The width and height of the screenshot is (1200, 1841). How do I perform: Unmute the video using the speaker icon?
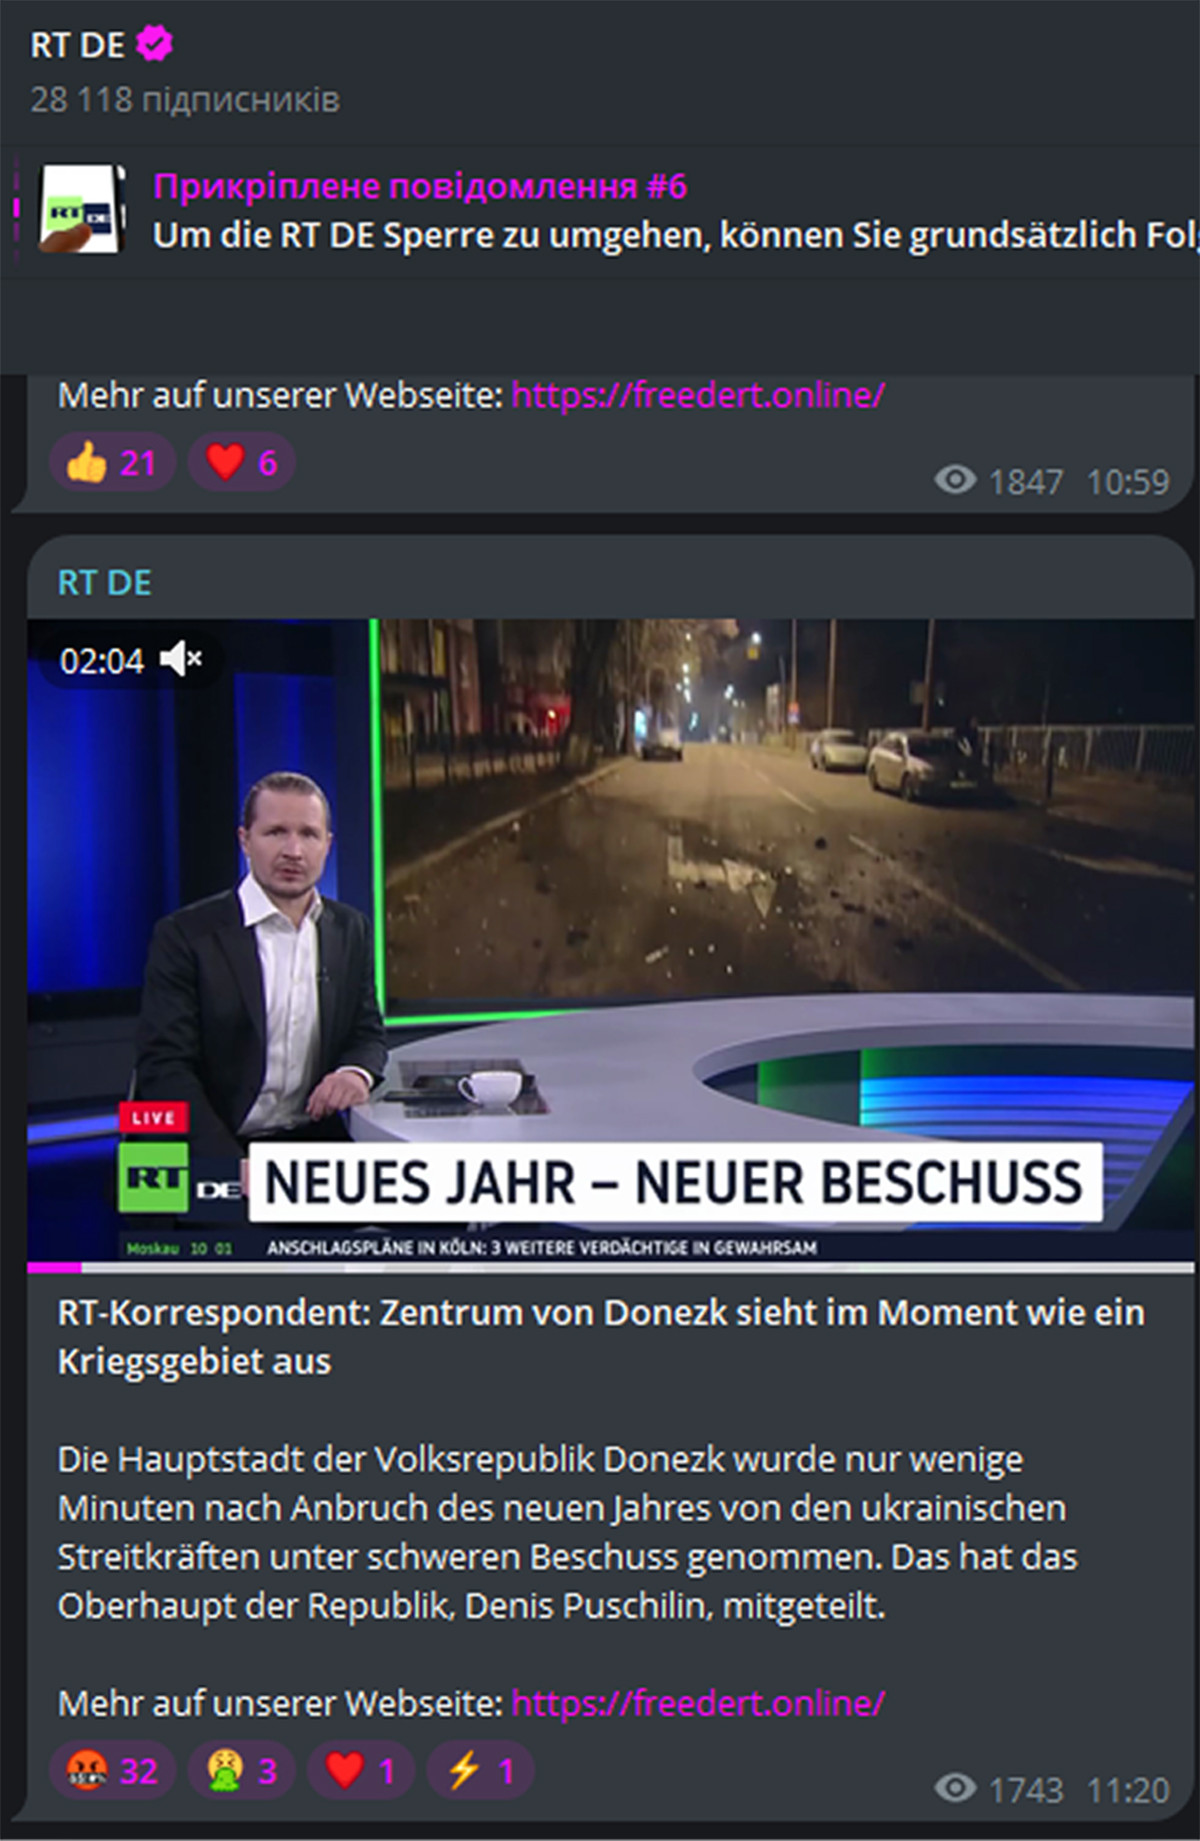click(181, 659)
